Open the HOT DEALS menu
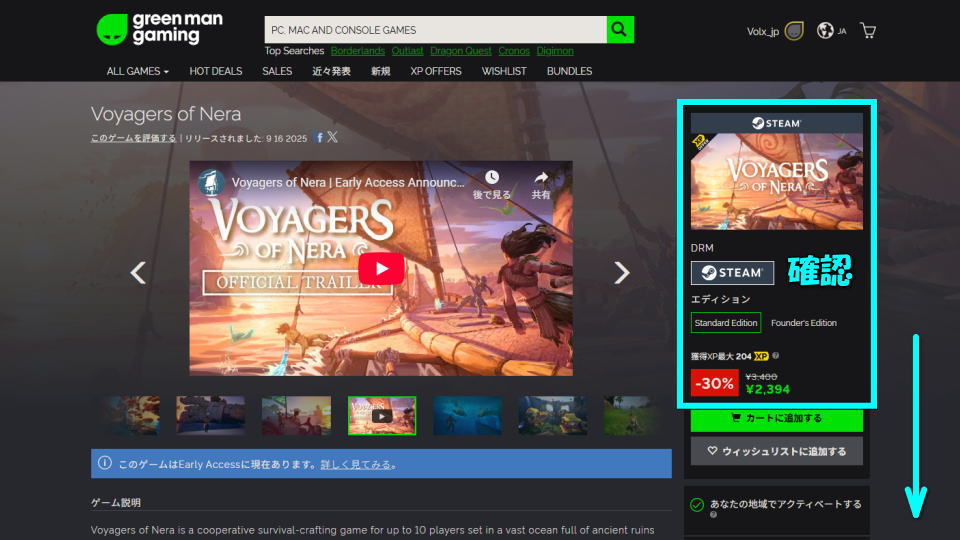The height and width of the screenshot is (540, 960). pos(216,71)
